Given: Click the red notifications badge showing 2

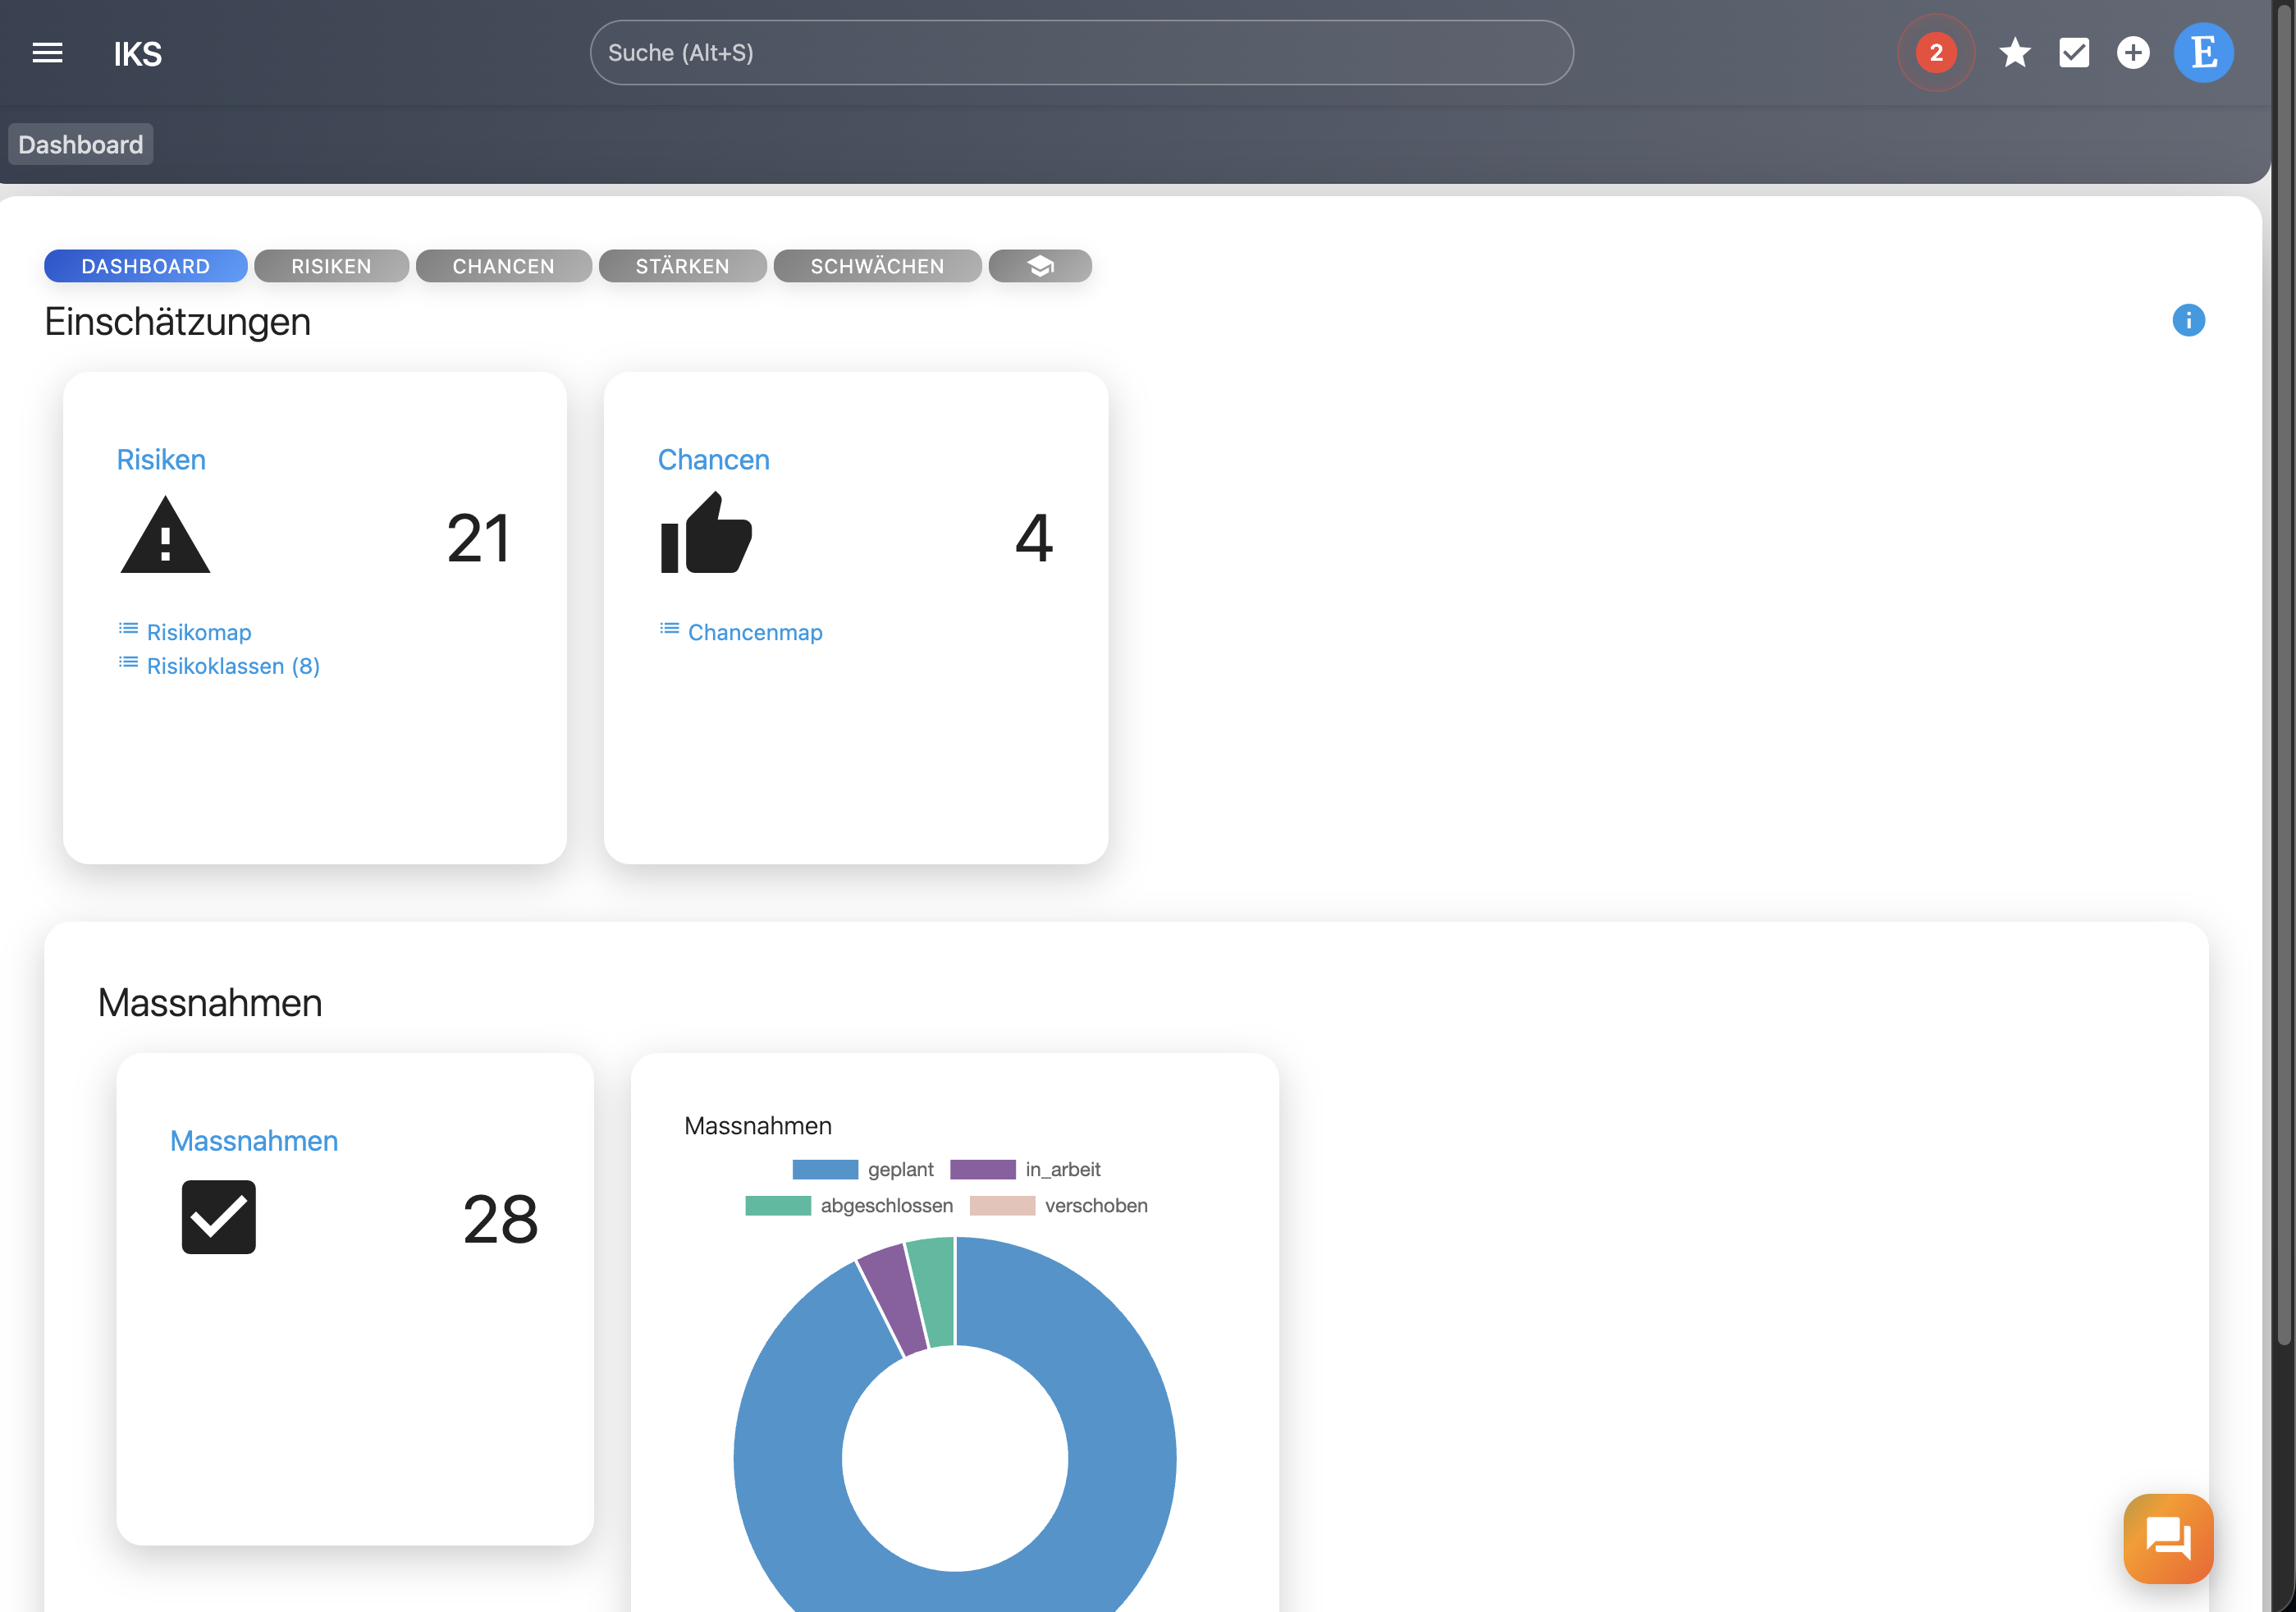Looking at the screenshot, I should pyautogui.click(x=1935, y=53).
